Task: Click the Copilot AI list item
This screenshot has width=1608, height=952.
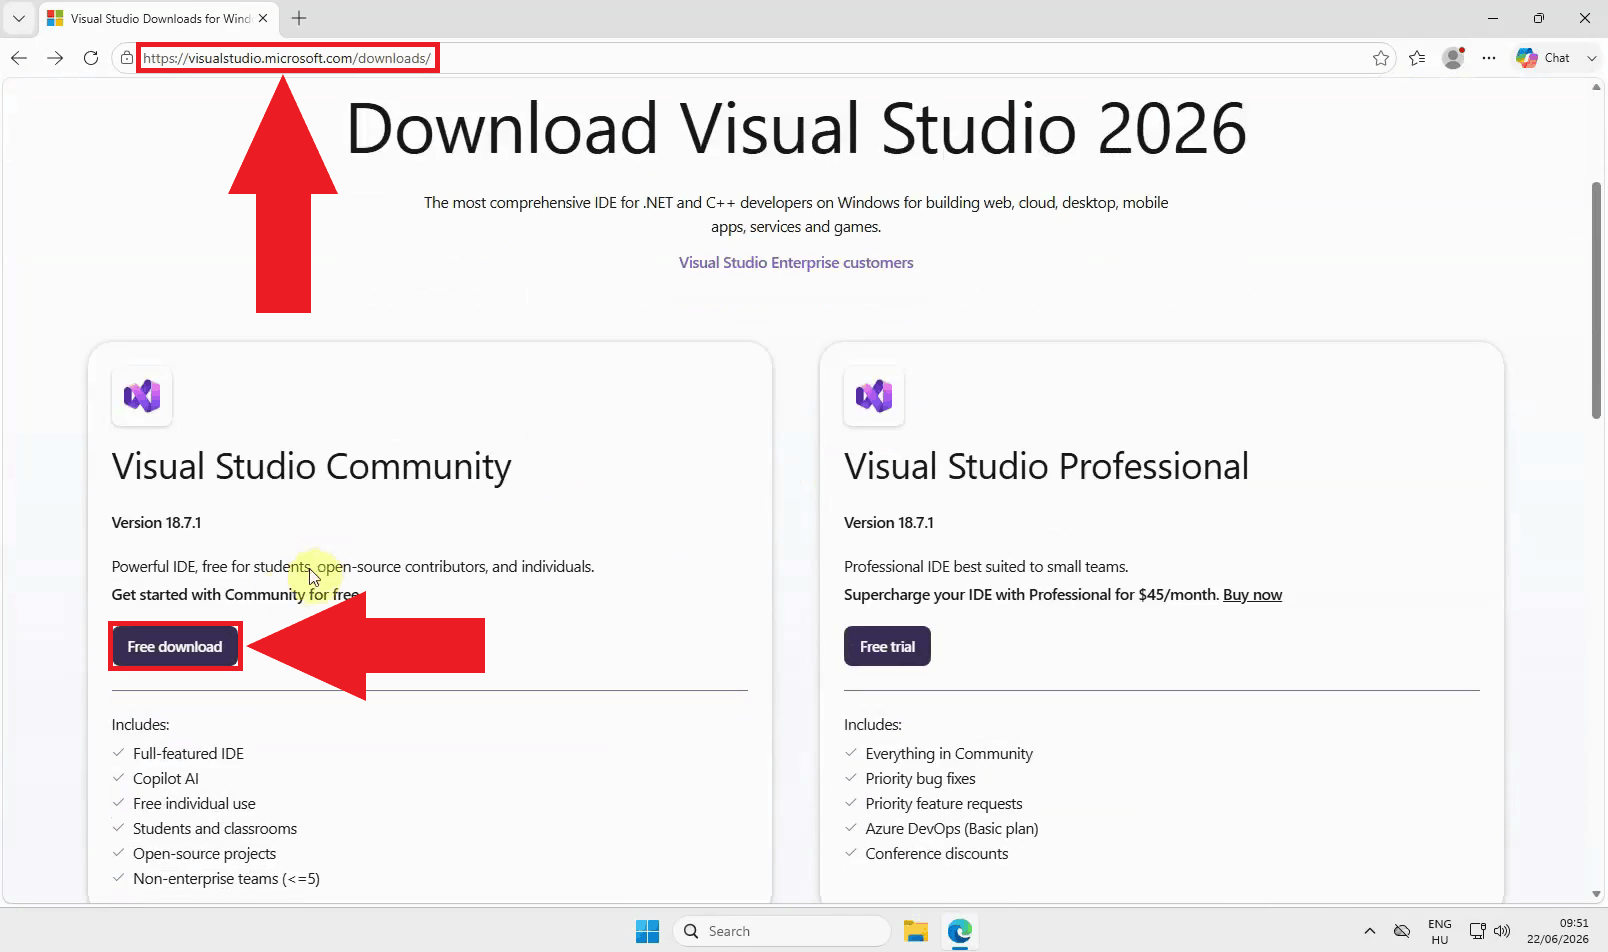Action: [165, 778]
